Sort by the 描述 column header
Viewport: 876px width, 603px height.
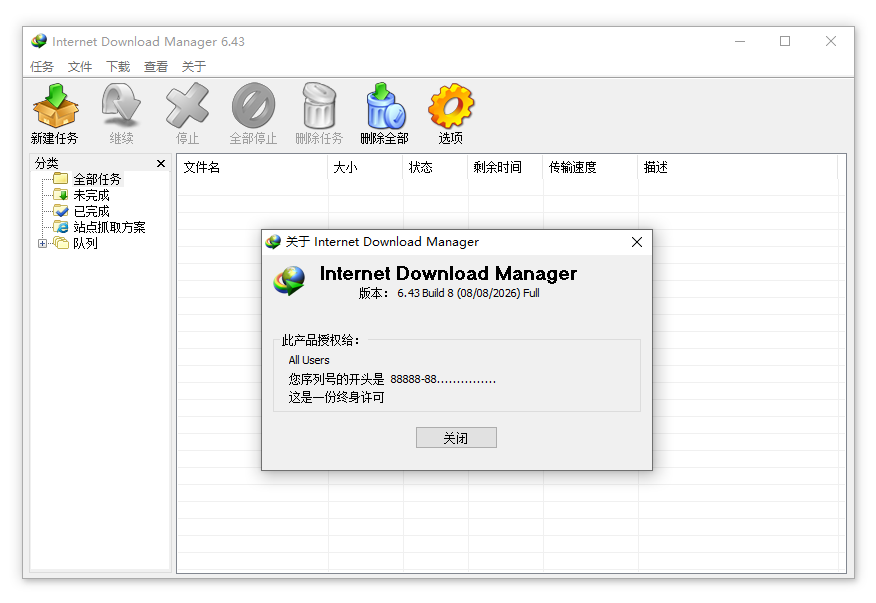pyautogui.click(x=737, y=167)
